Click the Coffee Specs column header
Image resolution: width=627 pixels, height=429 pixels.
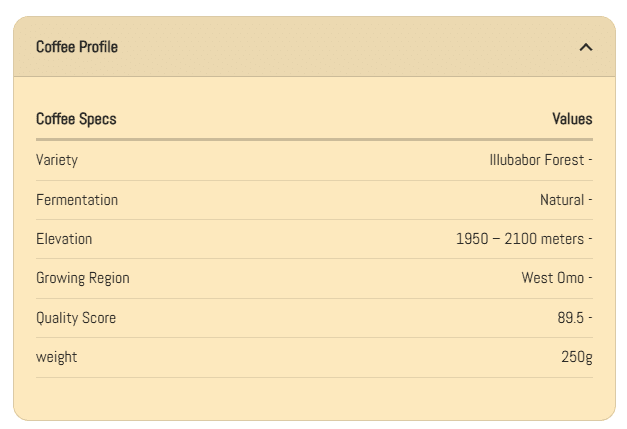[x=76, y=119]
